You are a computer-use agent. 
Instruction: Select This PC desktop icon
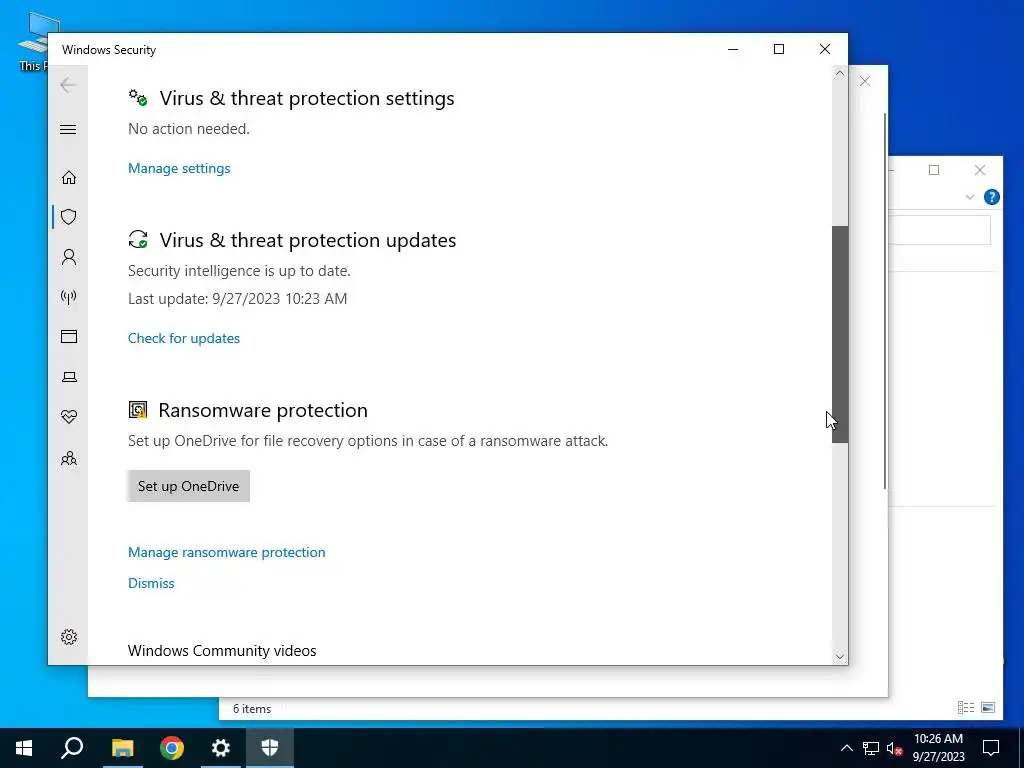point(33,40)
